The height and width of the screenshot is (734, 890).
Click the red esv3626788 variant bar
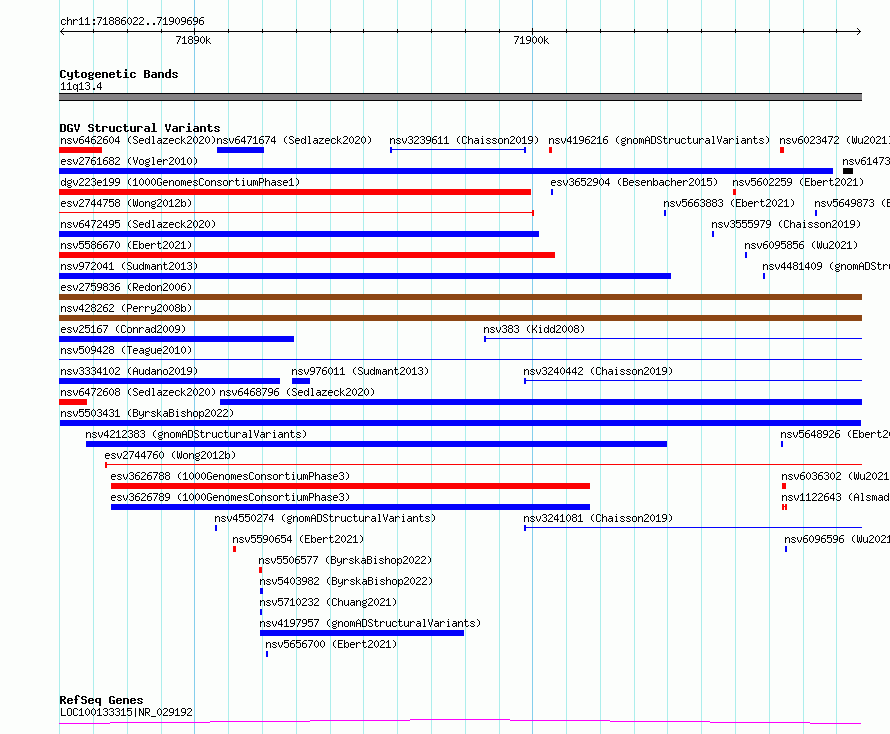click(x=350, y=486)
